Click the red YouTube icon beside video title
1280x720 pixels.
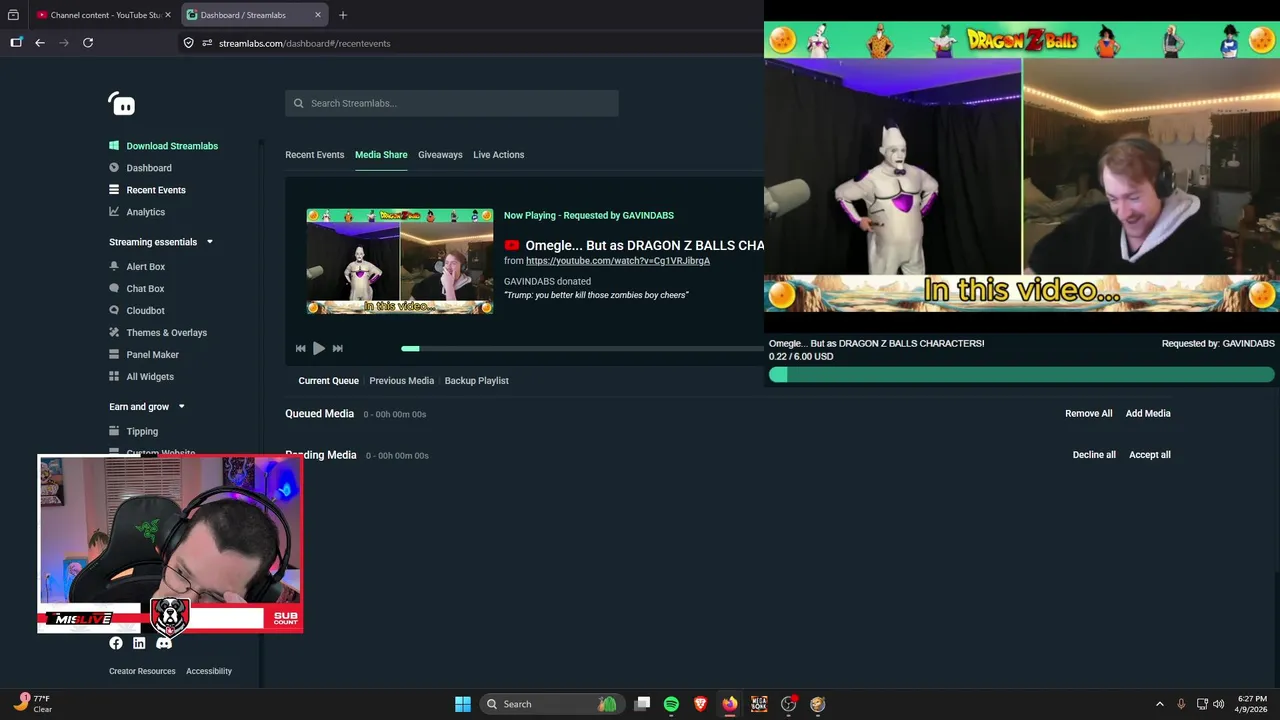coord(512,245)
